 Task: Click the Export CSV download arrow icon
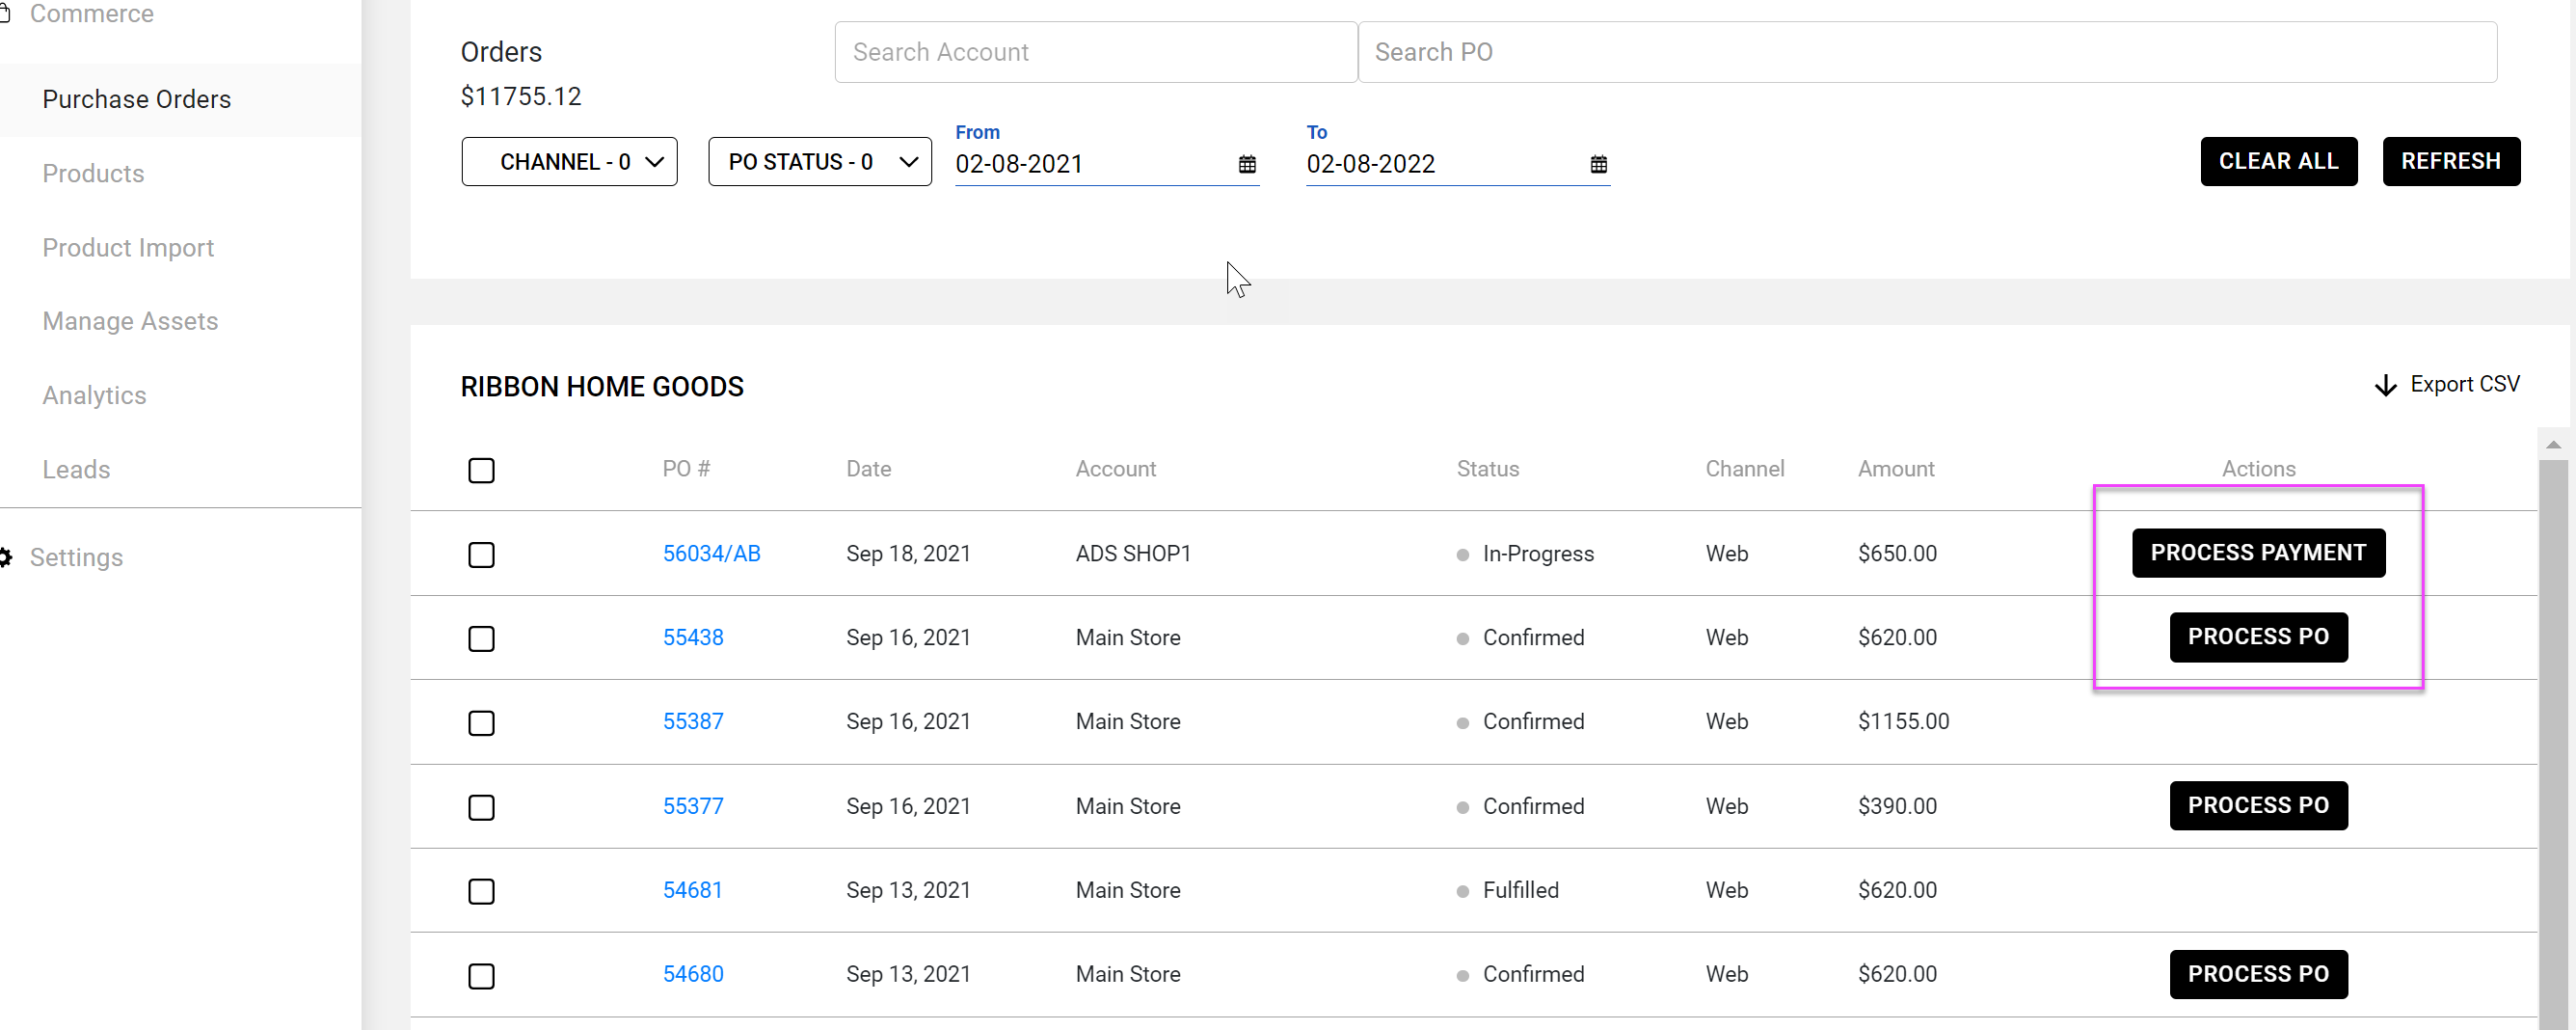[x=2385, y=386]
